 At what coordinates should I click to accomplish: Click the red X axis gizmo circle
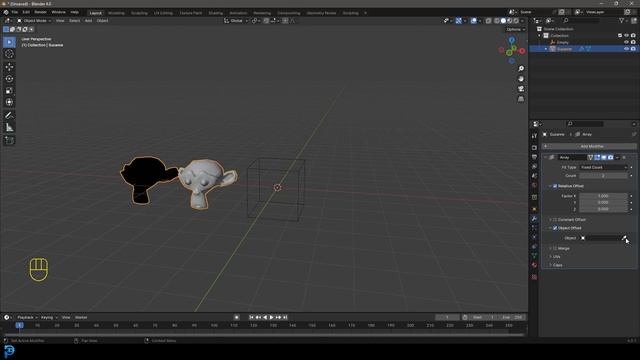[x=522, y=51]
